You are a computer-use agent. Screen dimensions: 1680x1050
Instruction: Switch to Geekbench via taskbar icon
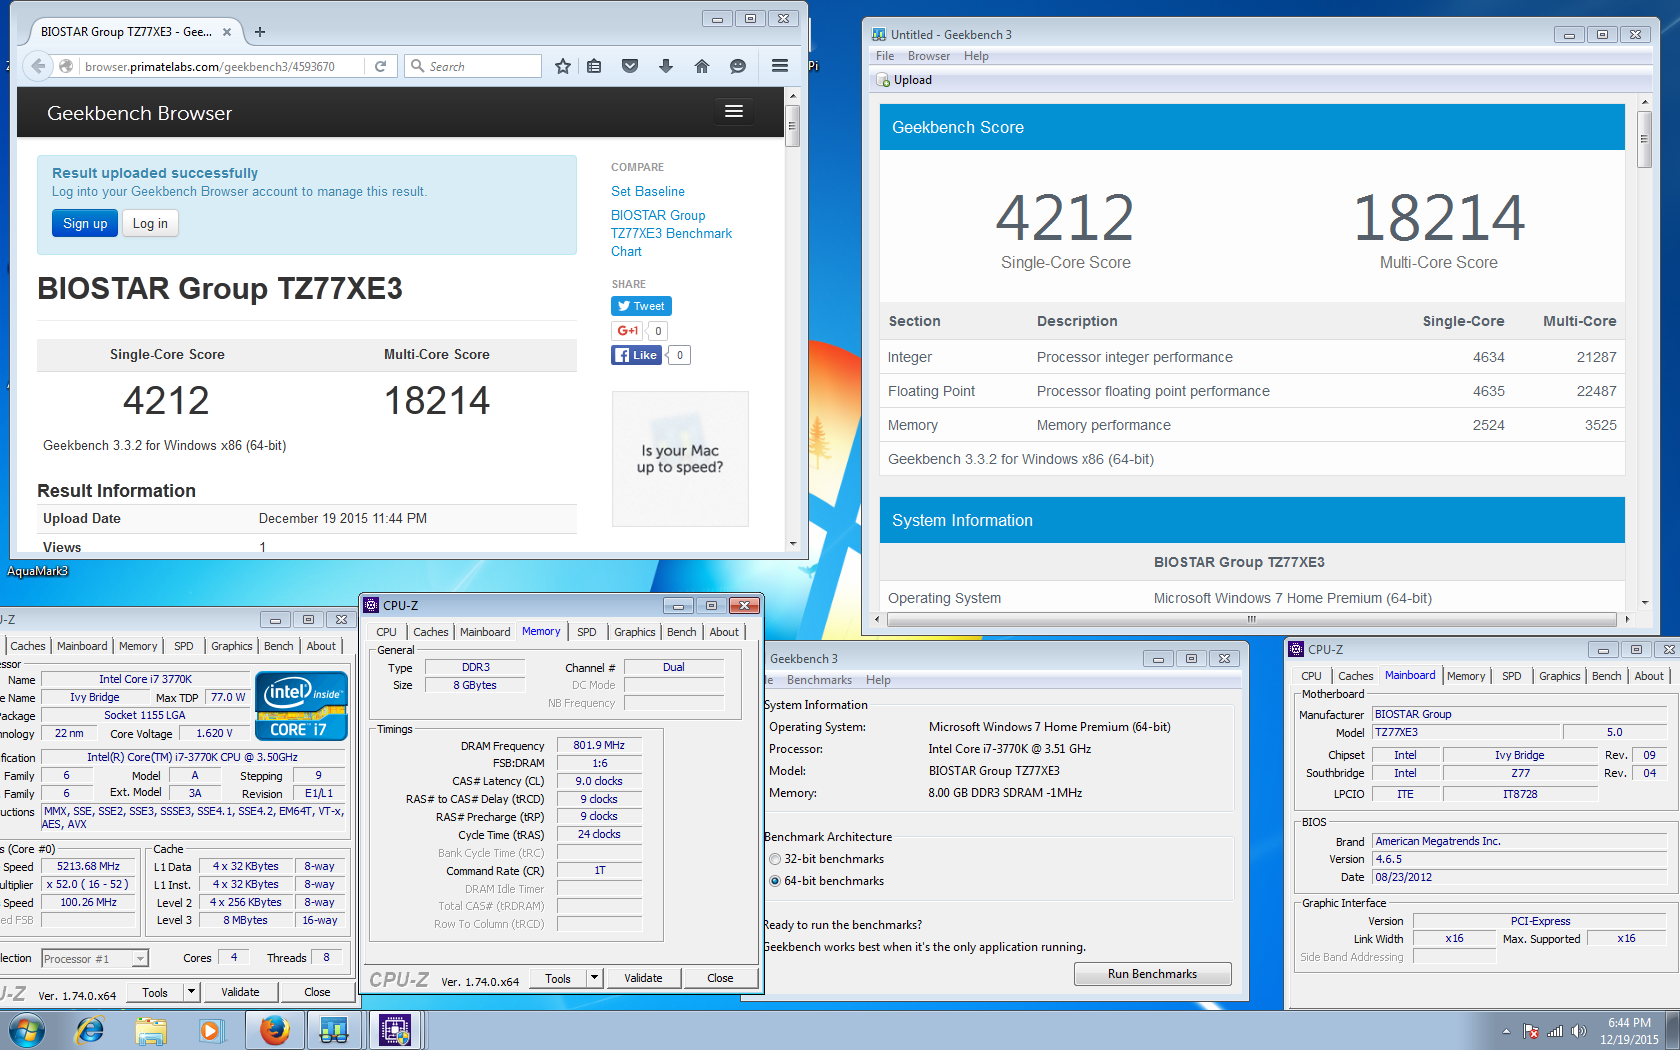334,1030
